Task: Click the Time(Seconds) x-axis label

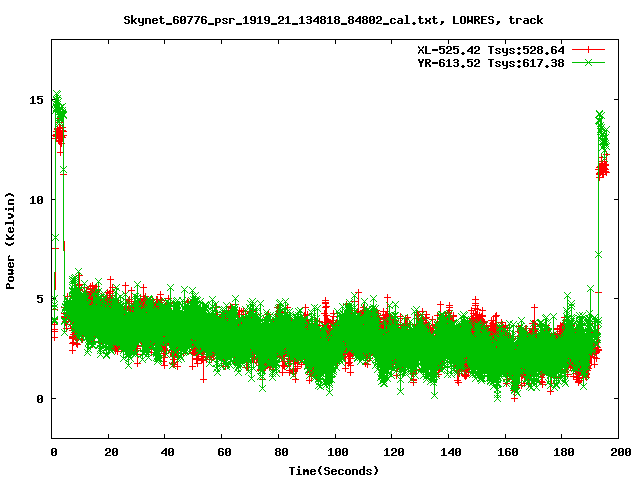Action: click(x=334, y=471)
